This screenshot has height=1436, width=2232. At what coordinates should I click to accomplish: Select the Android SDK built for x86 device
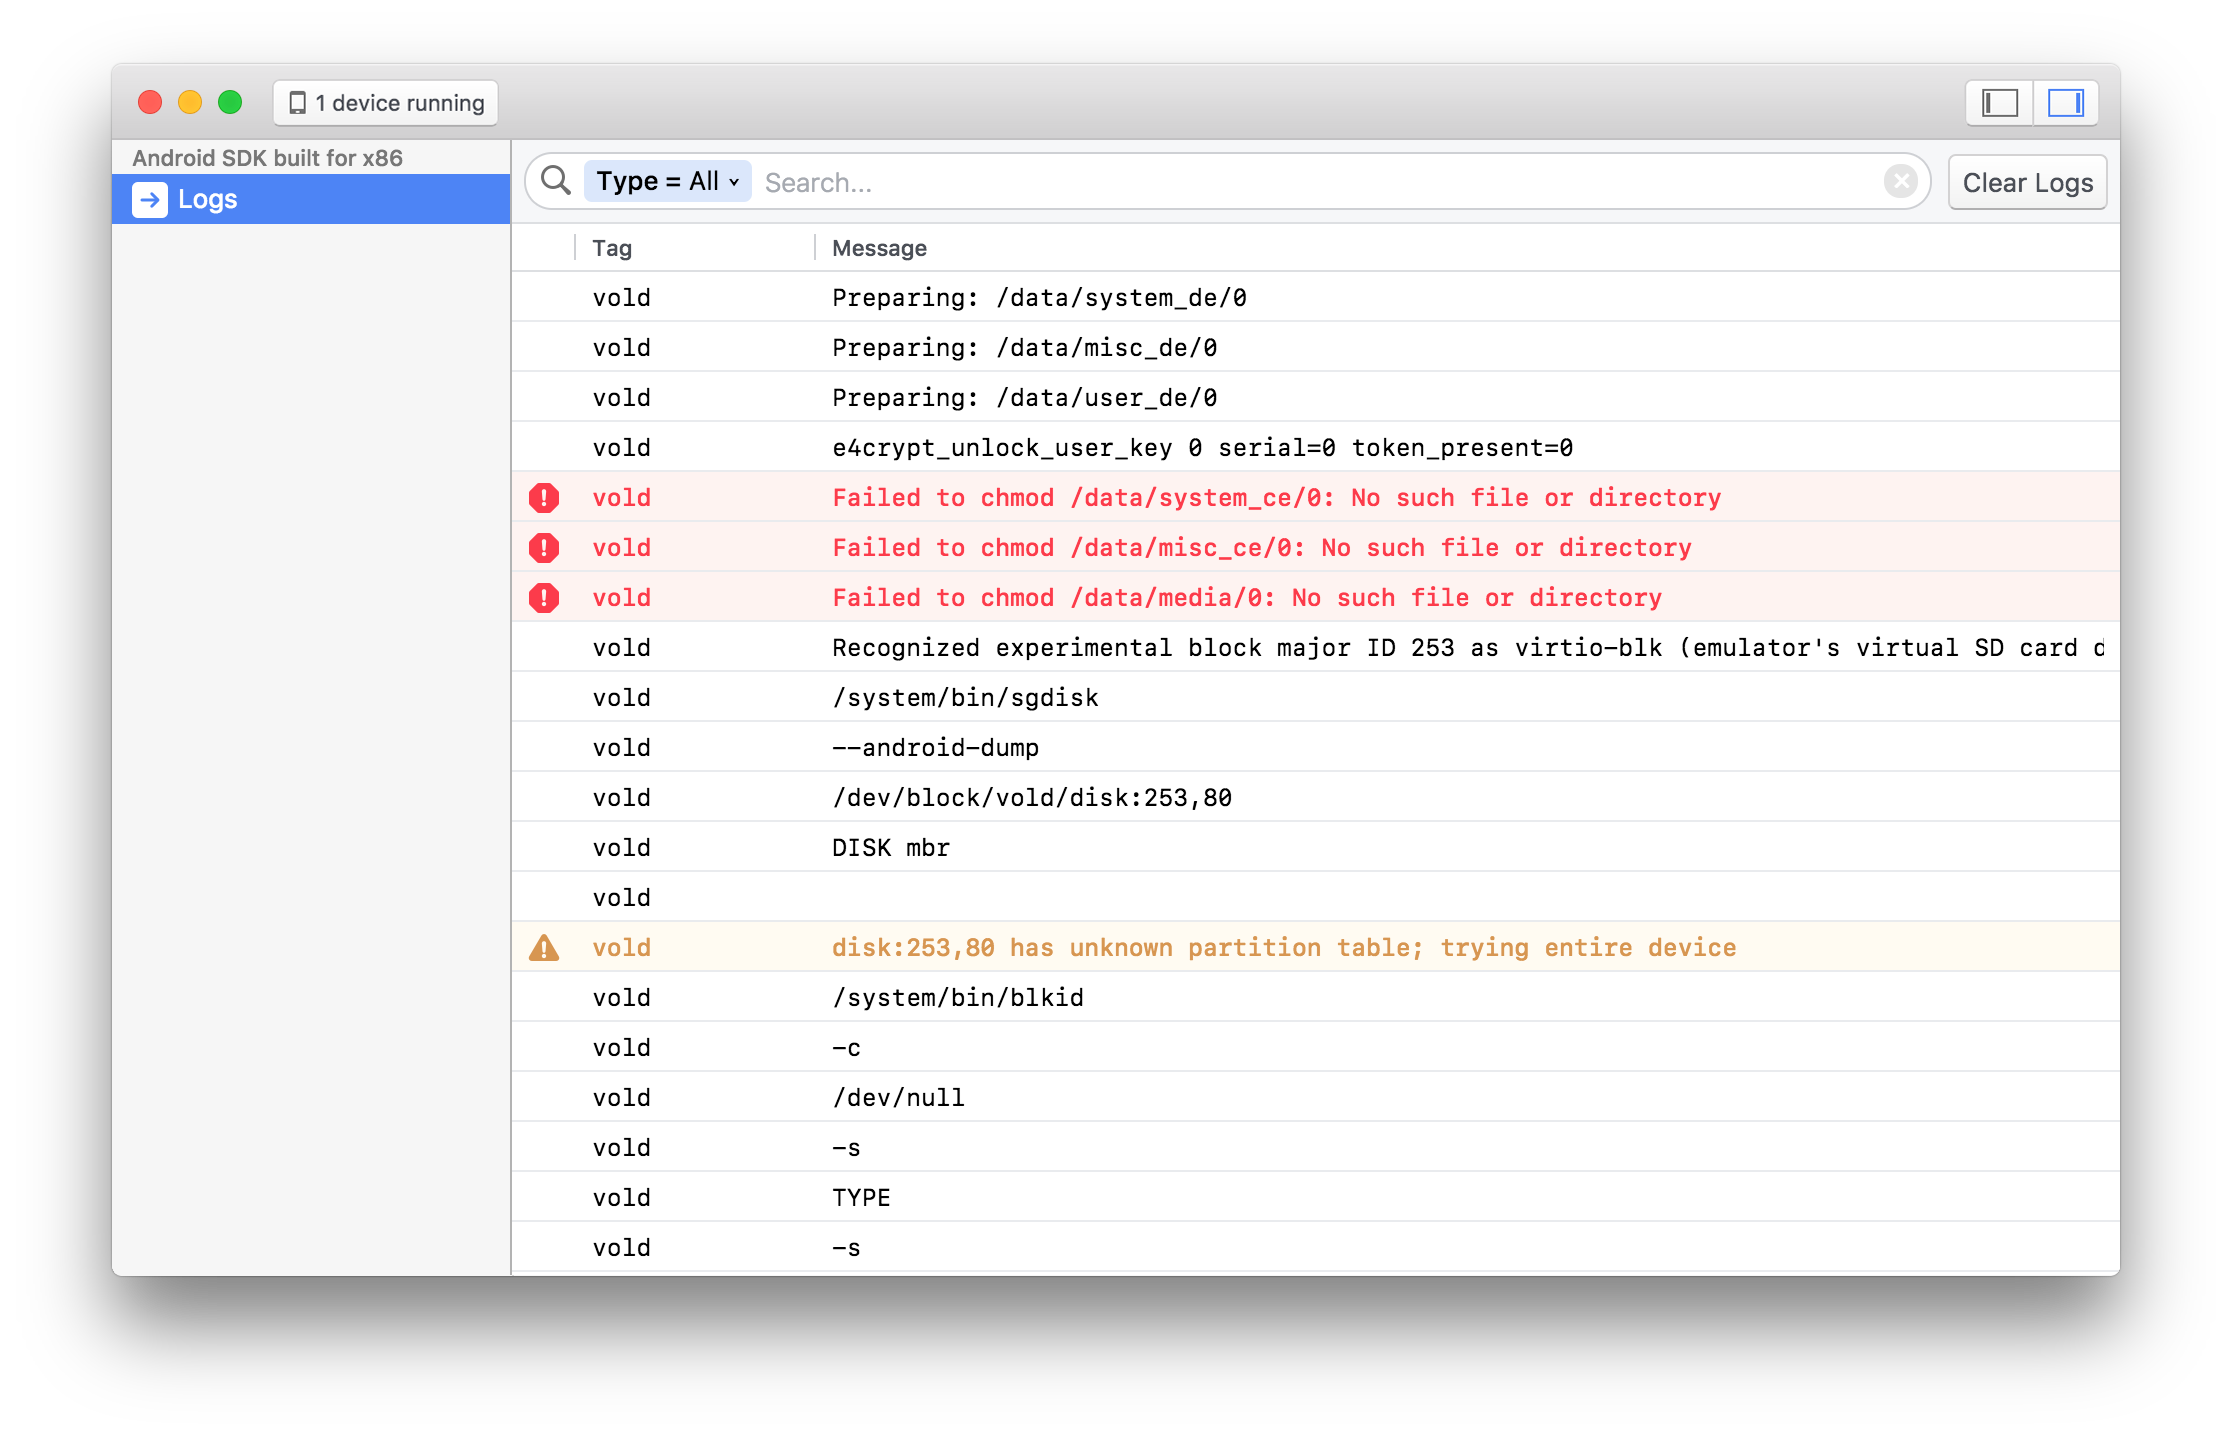coord(268,157)
